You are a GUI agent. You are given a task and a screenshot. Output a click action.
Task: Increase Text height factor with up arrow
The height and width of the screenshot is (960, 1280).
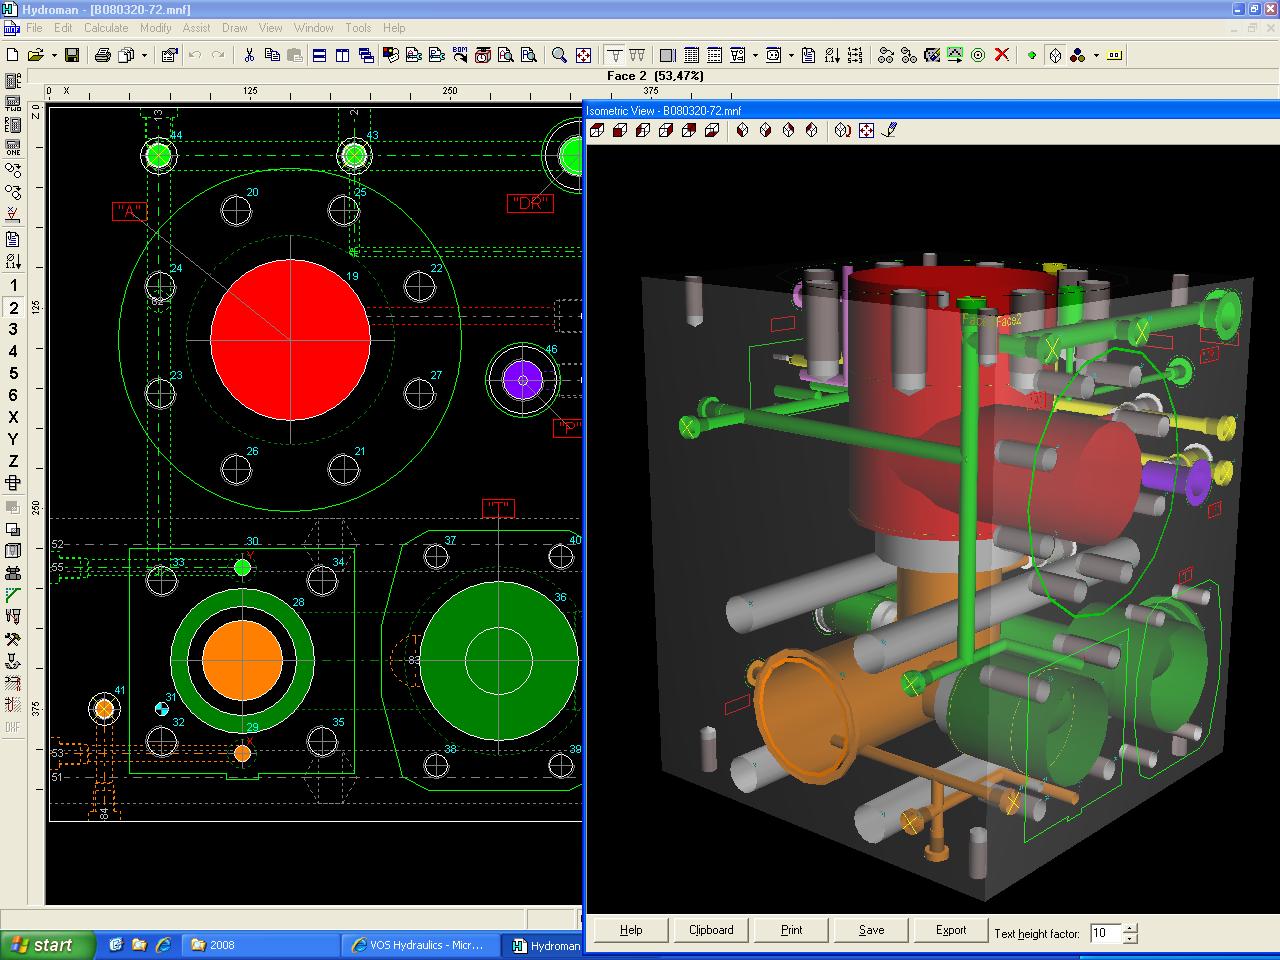coord(1130,928)
